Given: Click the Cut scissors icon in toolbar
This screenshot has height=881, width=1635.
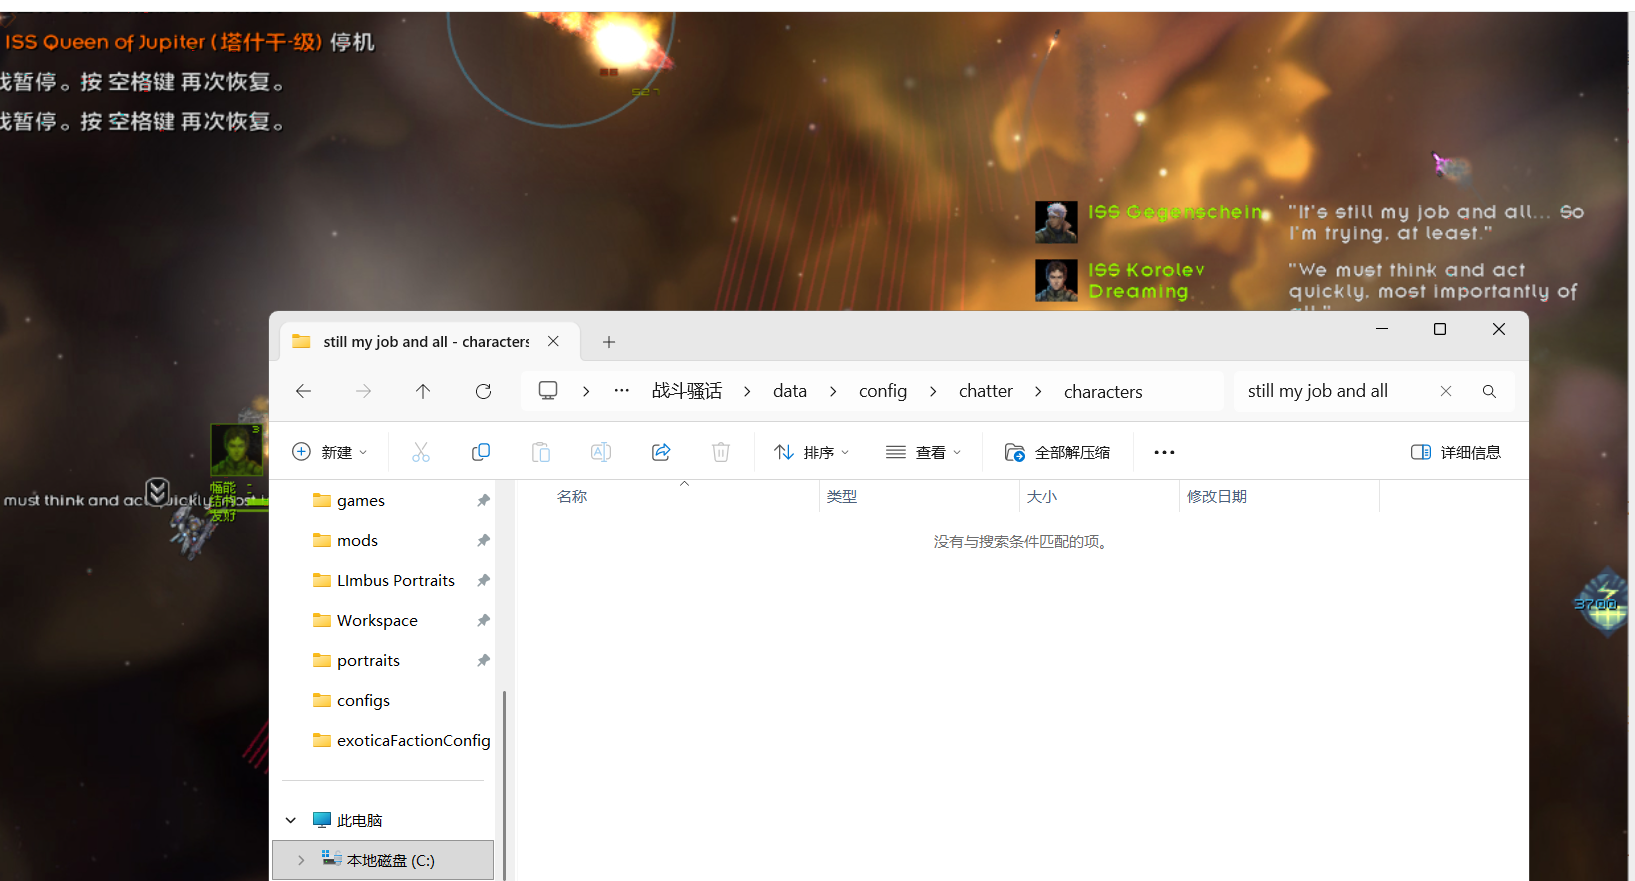Looking at the screenshot, I should (421, 452).
